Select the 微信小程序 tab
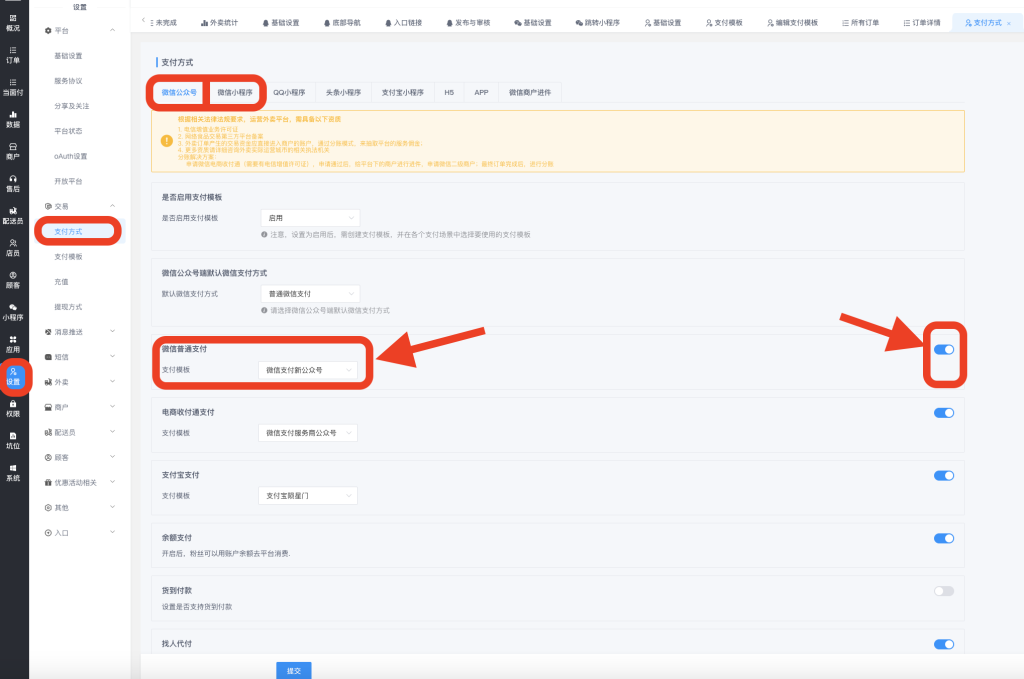 (237, 92)
